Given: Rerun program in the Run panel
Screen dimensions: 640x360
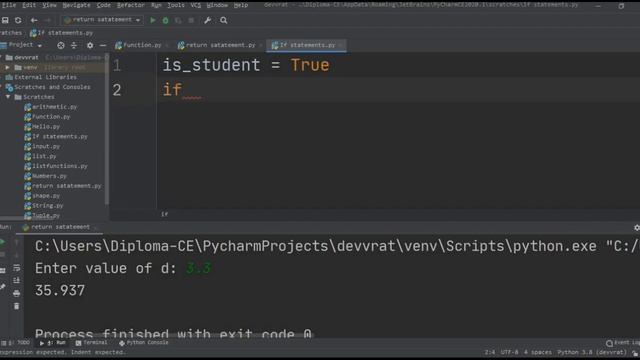Looking at the screenshot, I should [x=2, y=242].
